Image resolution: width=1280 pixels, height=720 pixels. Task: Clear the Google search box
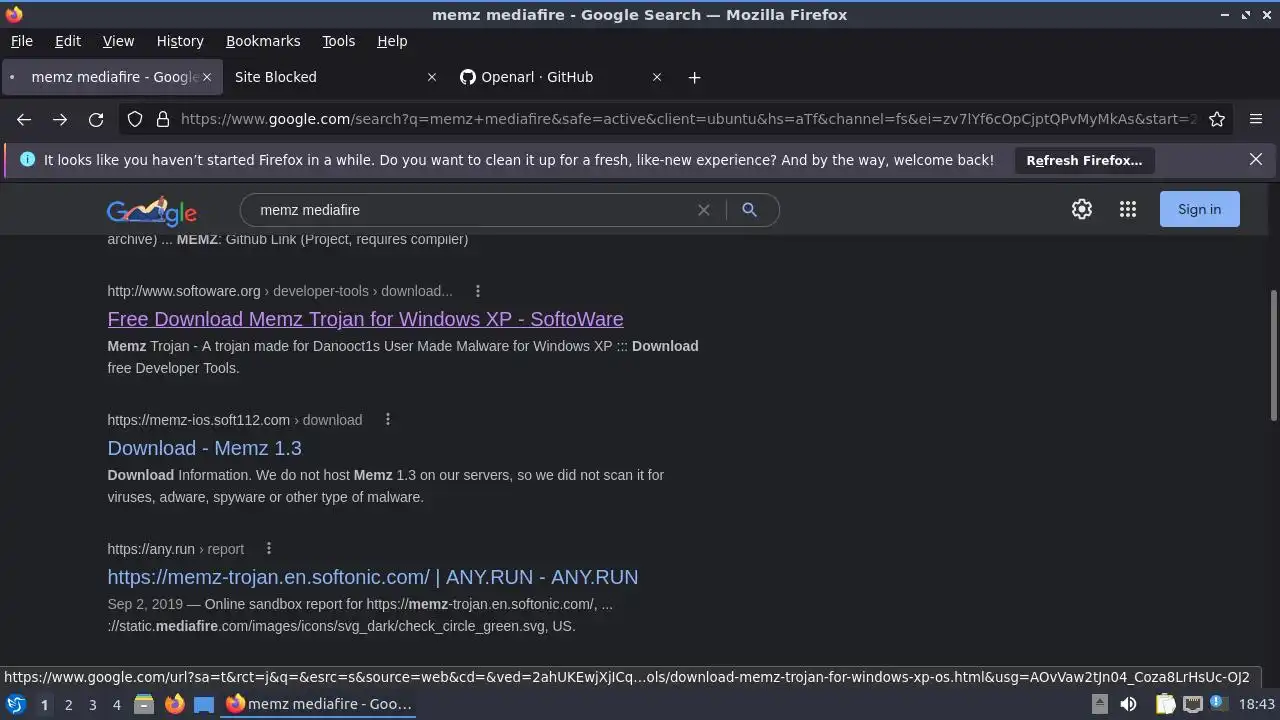(x=704, y=210)
